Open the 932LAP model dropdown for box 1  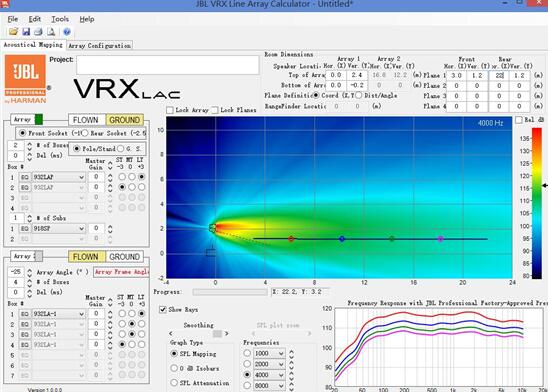[x=59, y=177]
